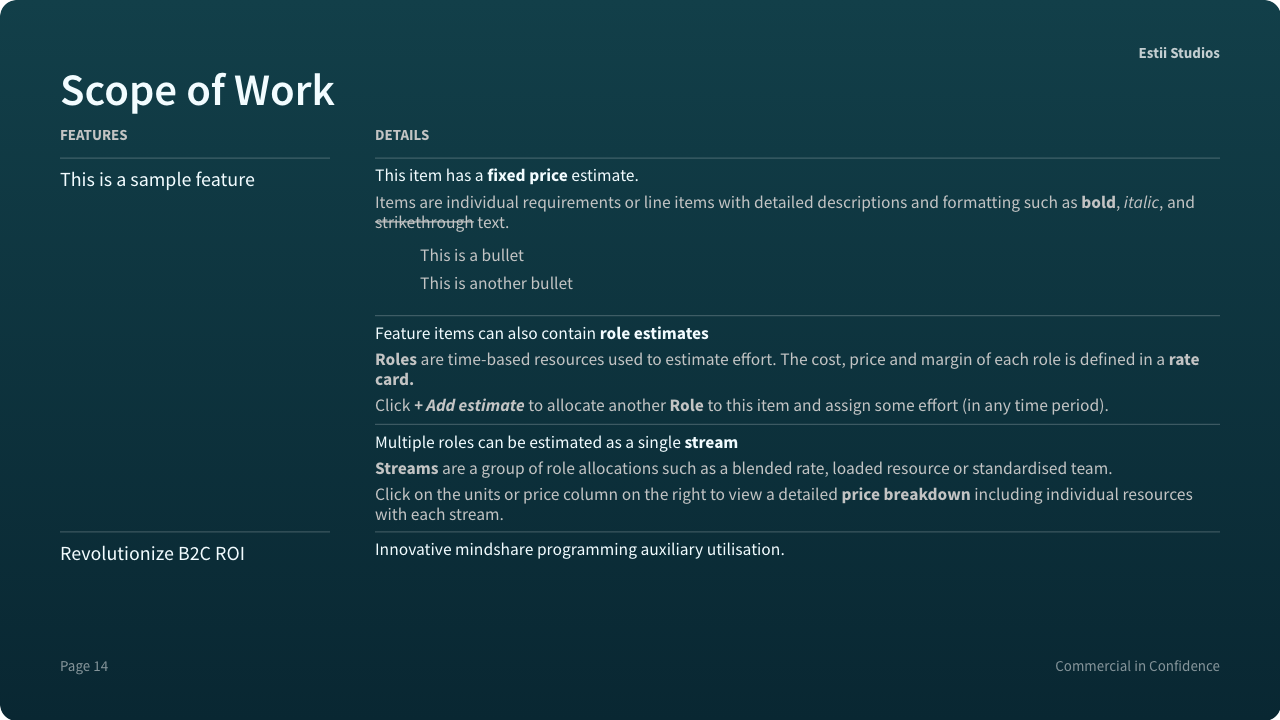Select the 'This is a bullet' line

pos(472,256)
